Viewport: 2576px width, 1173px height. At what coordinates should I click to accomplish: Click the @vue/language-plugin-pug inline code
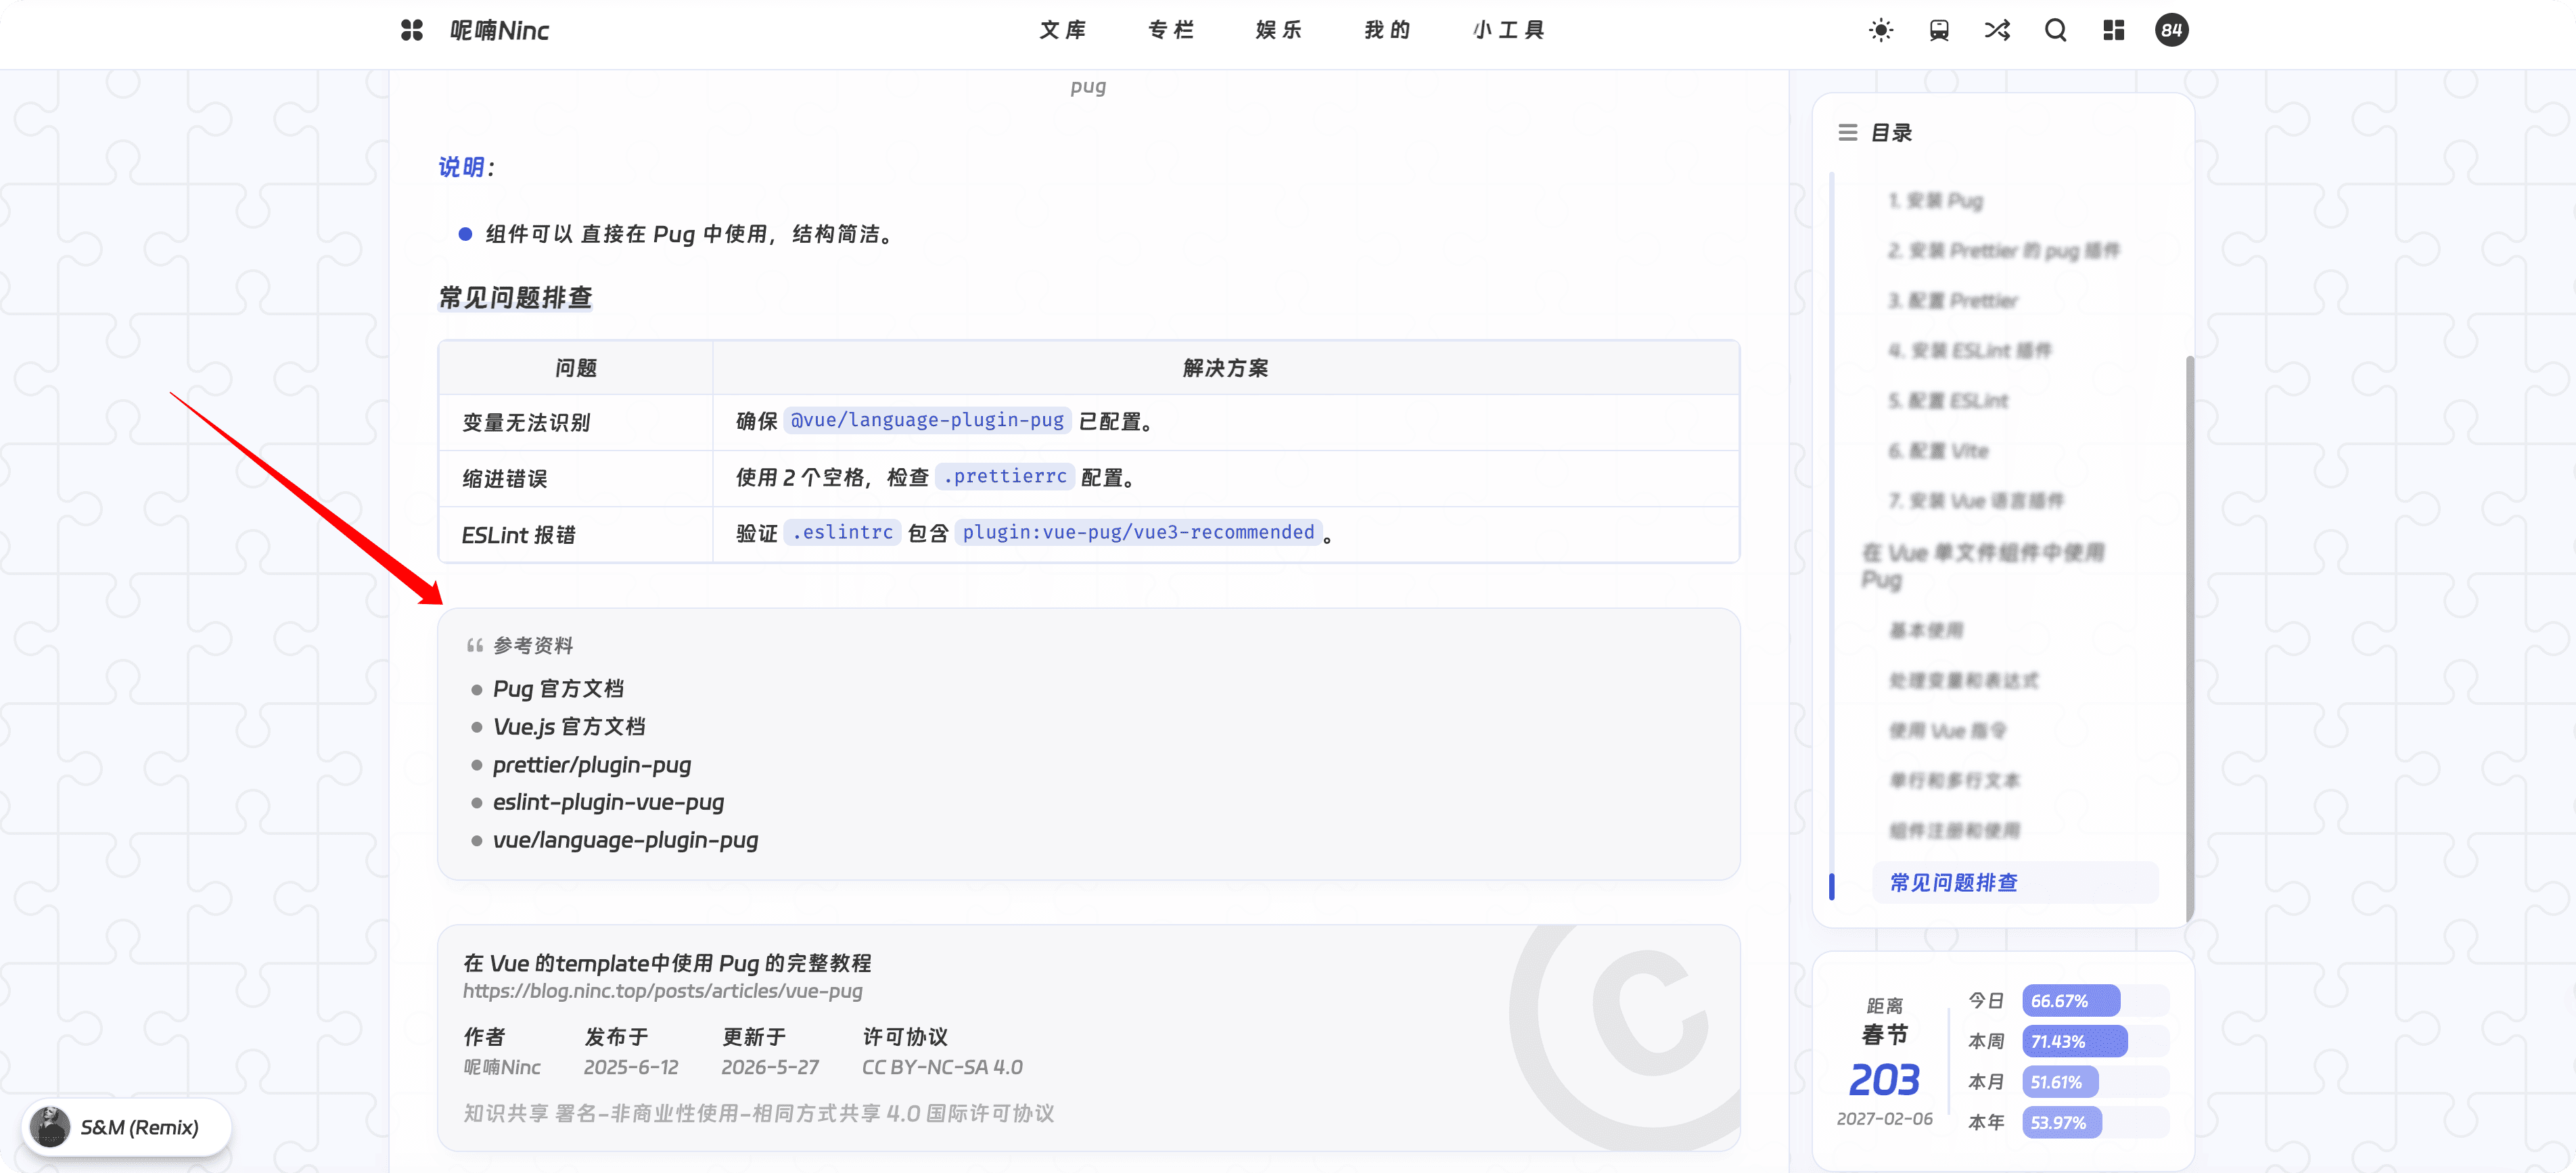tap(927, 420)
